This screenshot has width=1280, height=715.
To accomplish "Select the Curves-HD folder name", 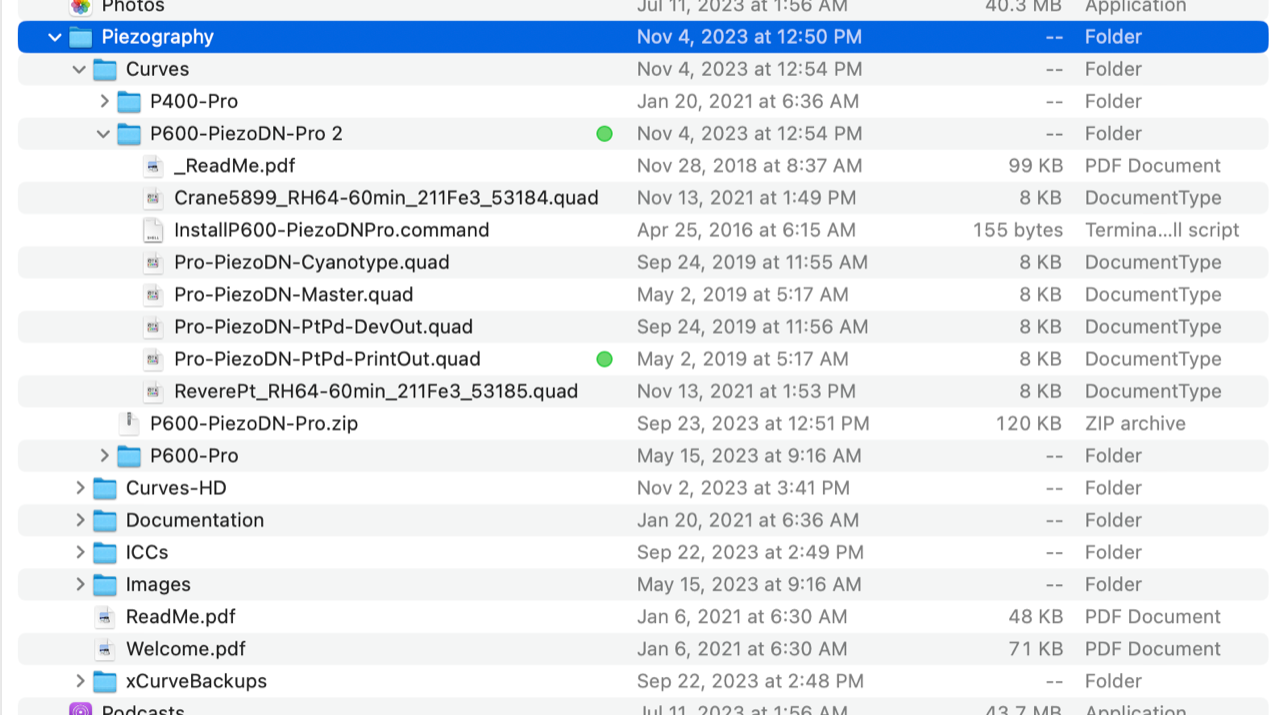I will point(176,488).
